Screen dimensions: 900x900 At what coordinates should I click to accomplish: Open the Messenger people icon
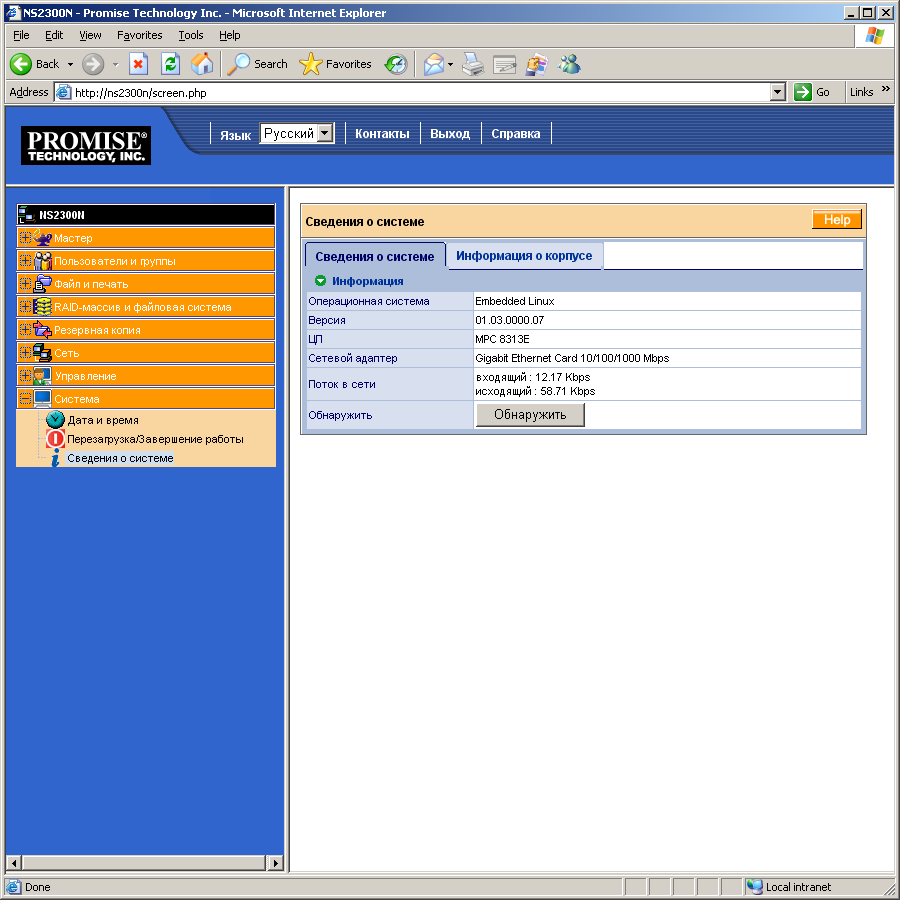(569, 64)
